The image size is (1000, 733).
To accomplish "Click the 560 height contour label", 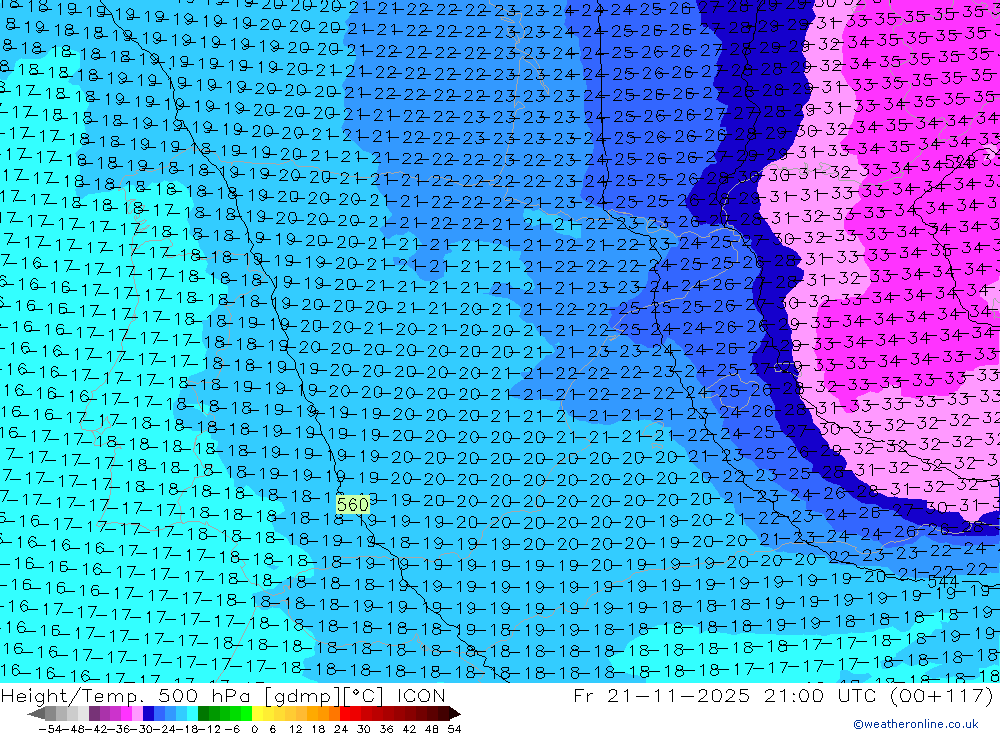I will [x=353, y=505].
